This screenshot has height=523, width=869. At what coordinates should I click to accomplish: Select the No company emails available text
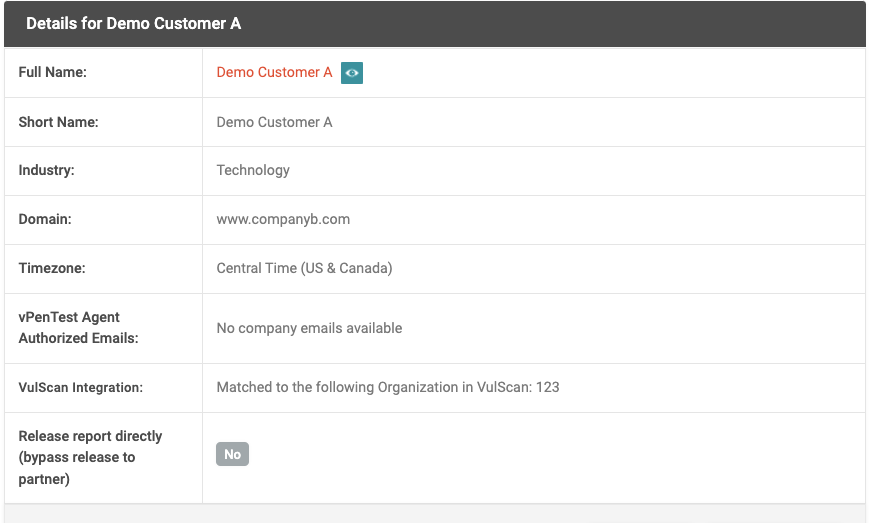click(309, 328)
